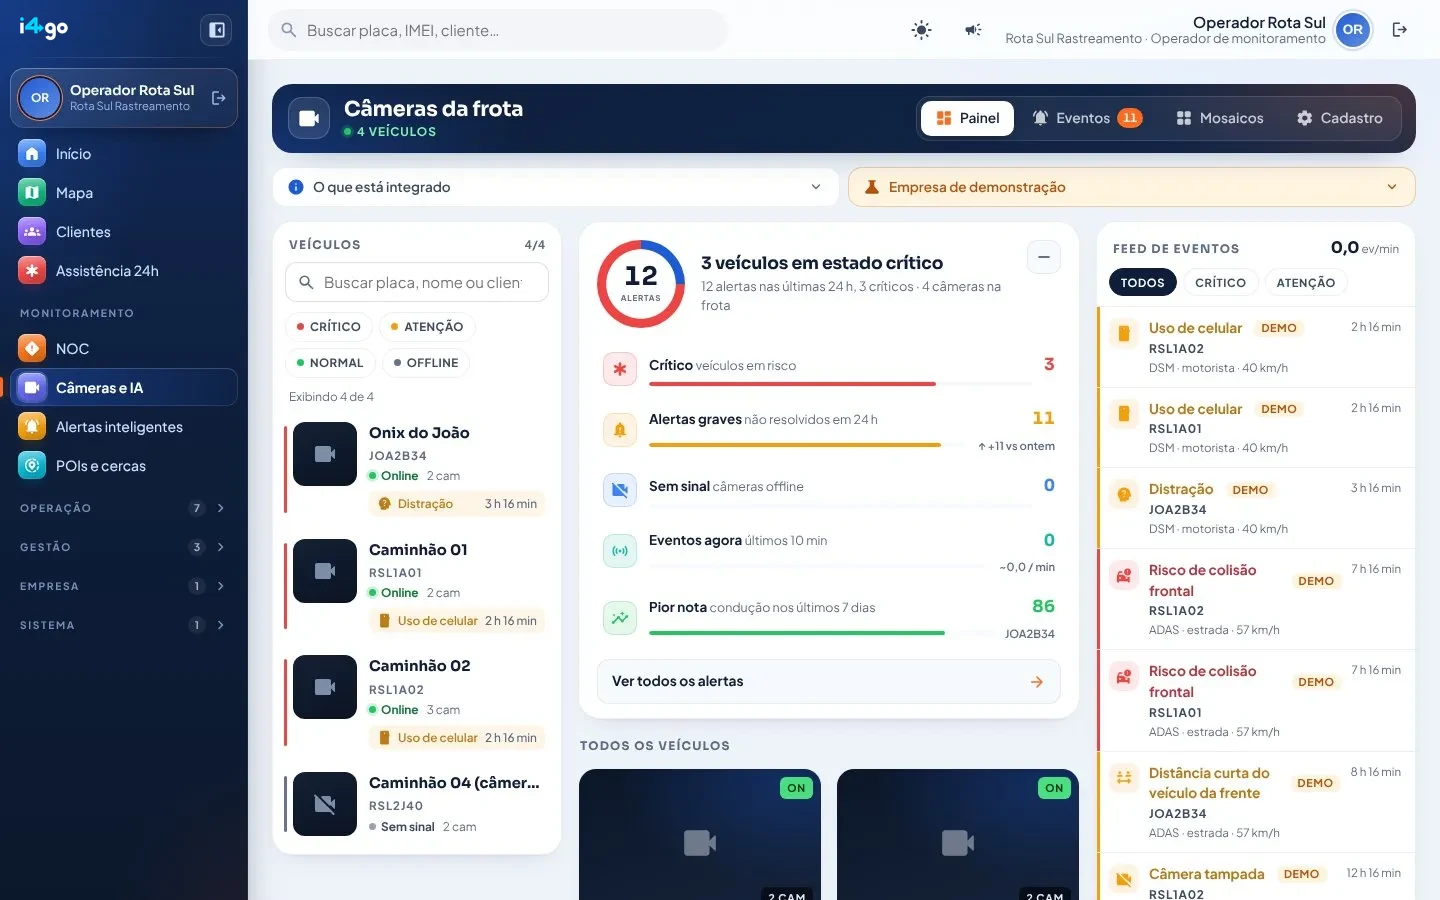
Task: Switch to the Painel tab
Action: point(967,118)
